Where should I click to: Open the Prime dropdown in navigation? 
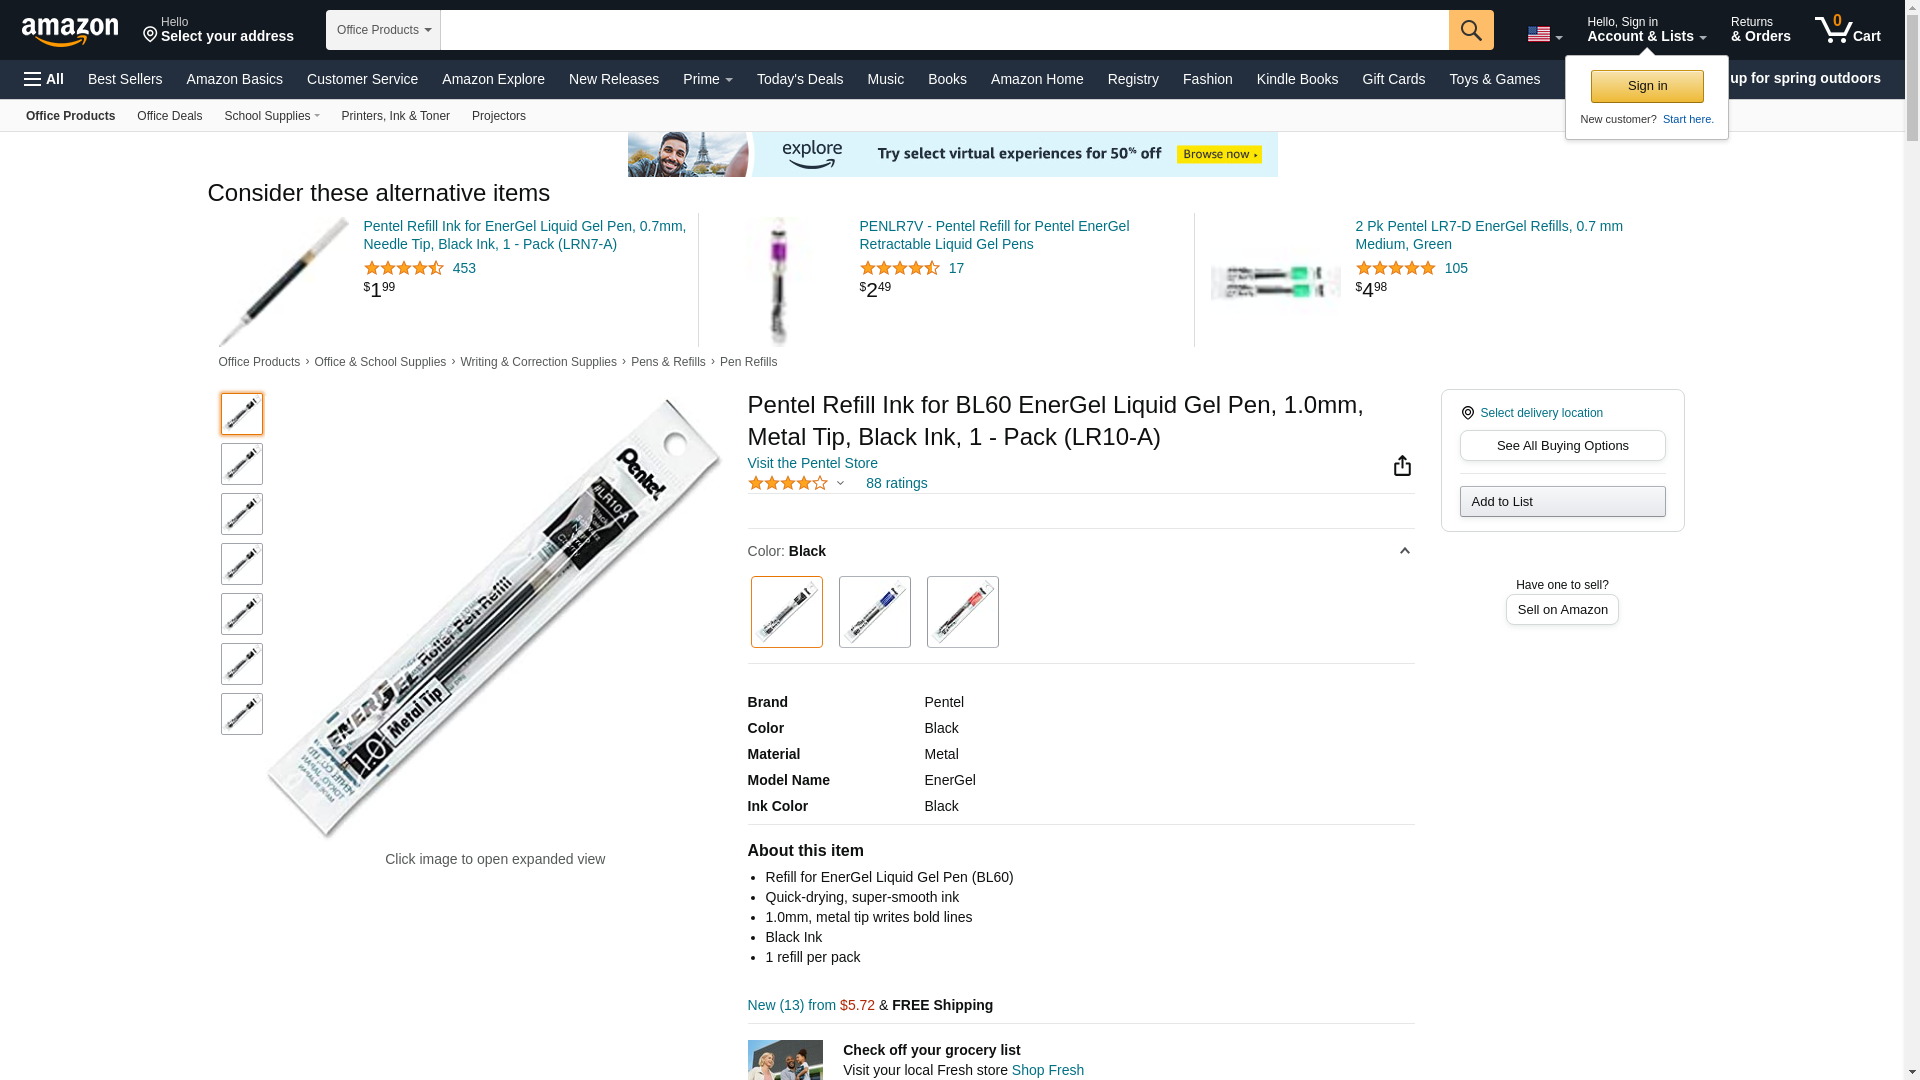(708, 79)
